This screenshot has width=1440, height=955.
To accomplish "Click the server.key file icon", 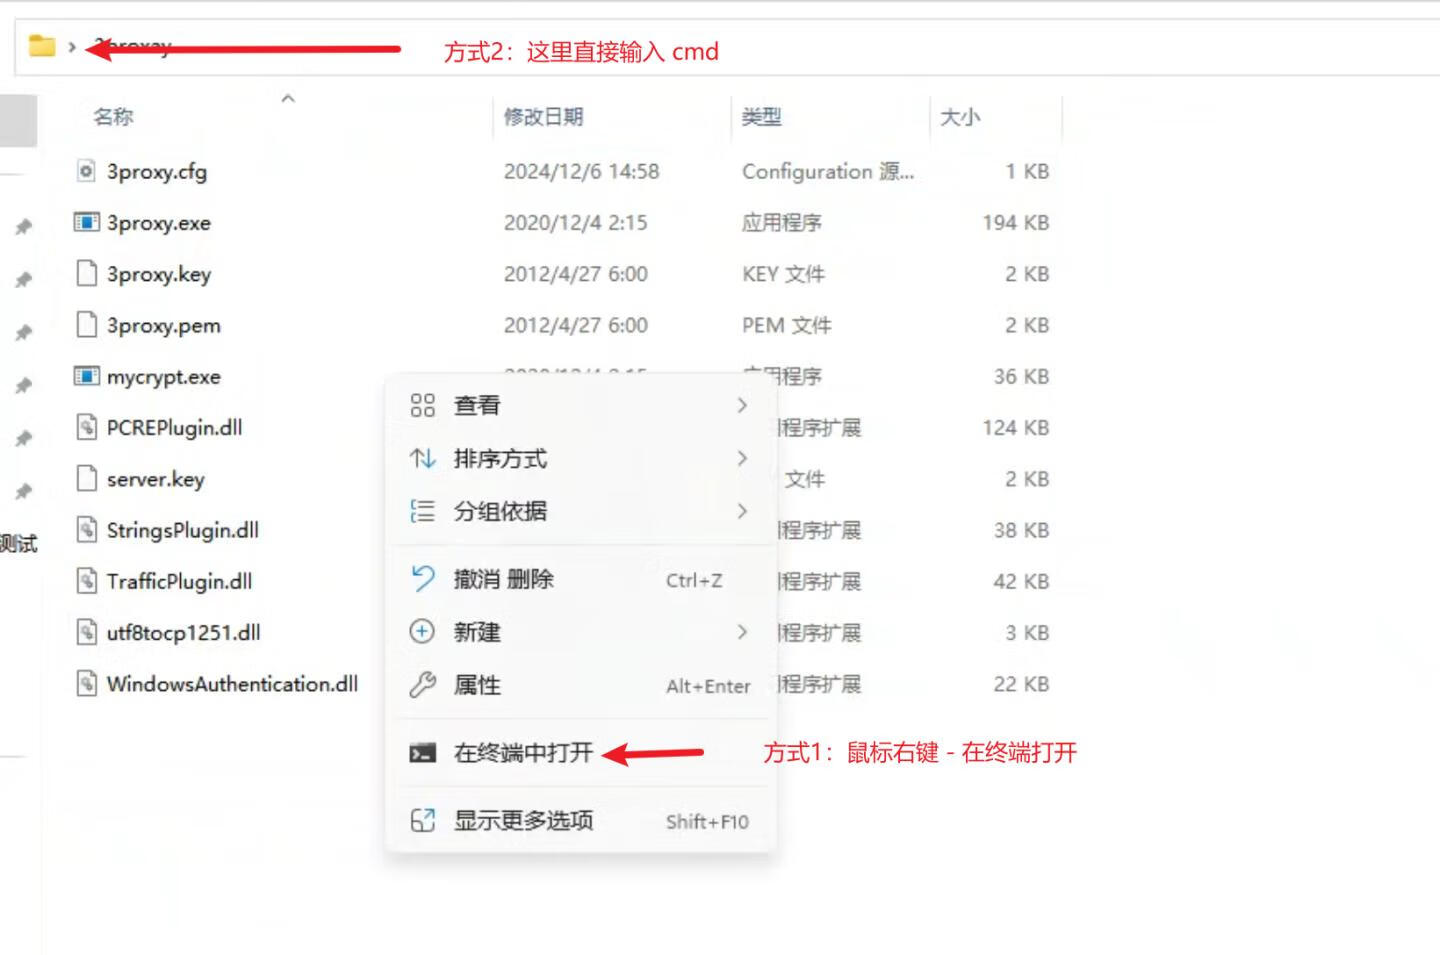I will pyautogui.click(x=87, y=478).
